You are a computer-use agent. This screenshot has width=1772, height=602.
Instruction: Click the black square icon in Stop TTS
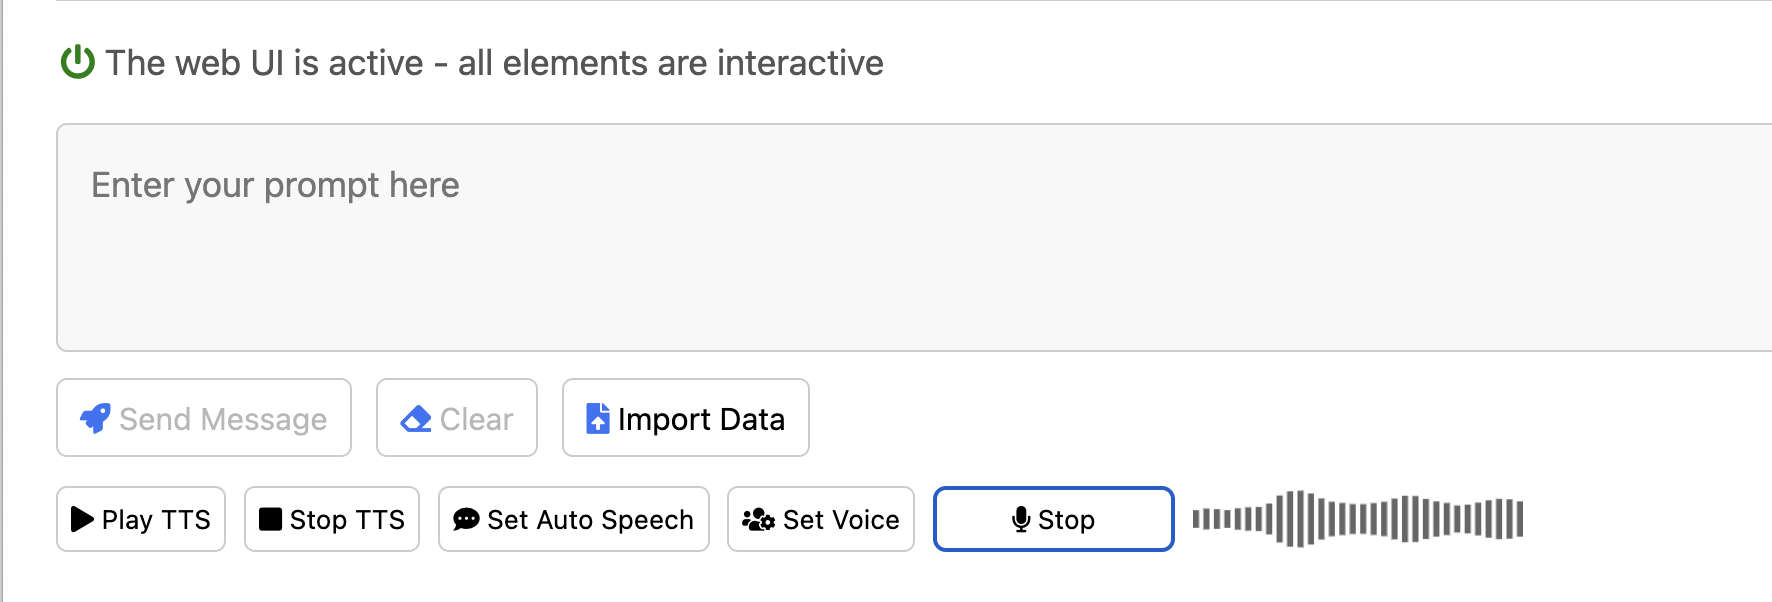tap(270, 519)
